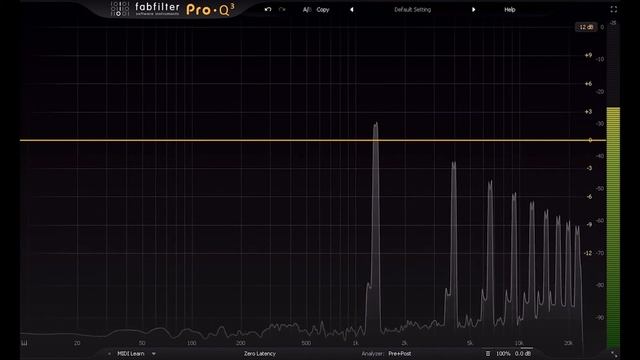Click the 100 Hz frequency label

point(191,343)
